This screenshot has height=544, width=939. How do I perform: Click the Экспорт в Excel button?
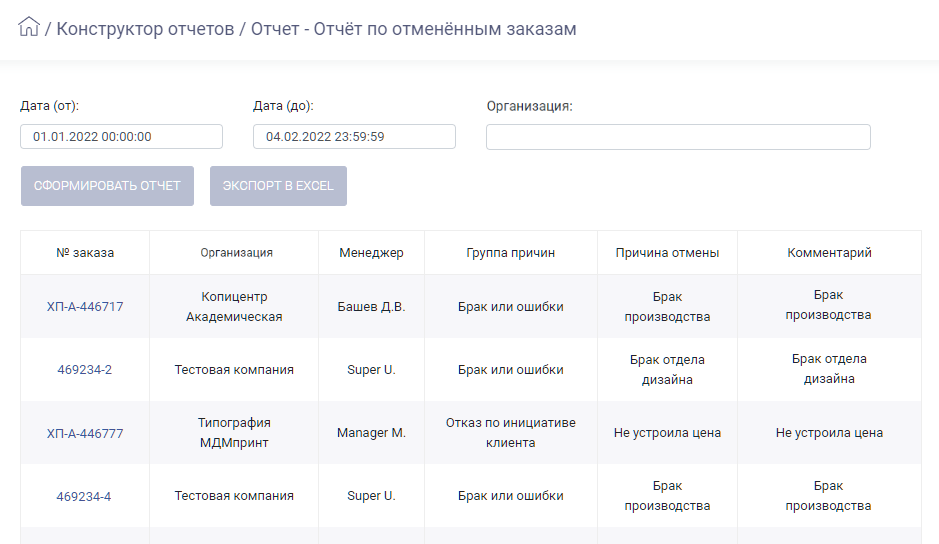278,186
